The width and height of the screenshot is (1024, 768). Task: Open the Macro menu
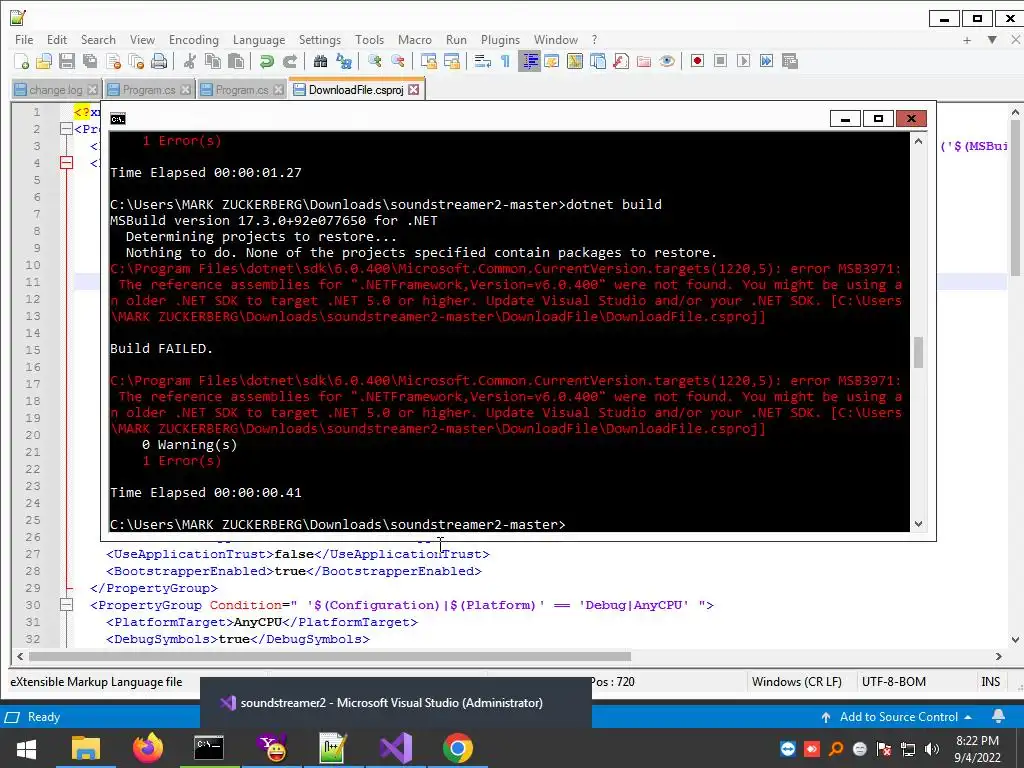415,40
